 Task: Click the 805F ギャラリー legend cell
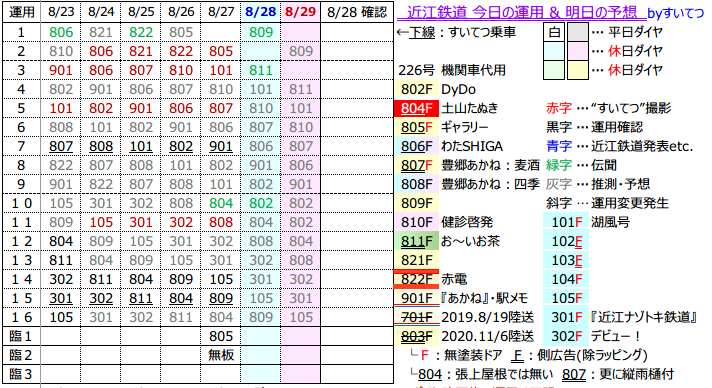416,127
